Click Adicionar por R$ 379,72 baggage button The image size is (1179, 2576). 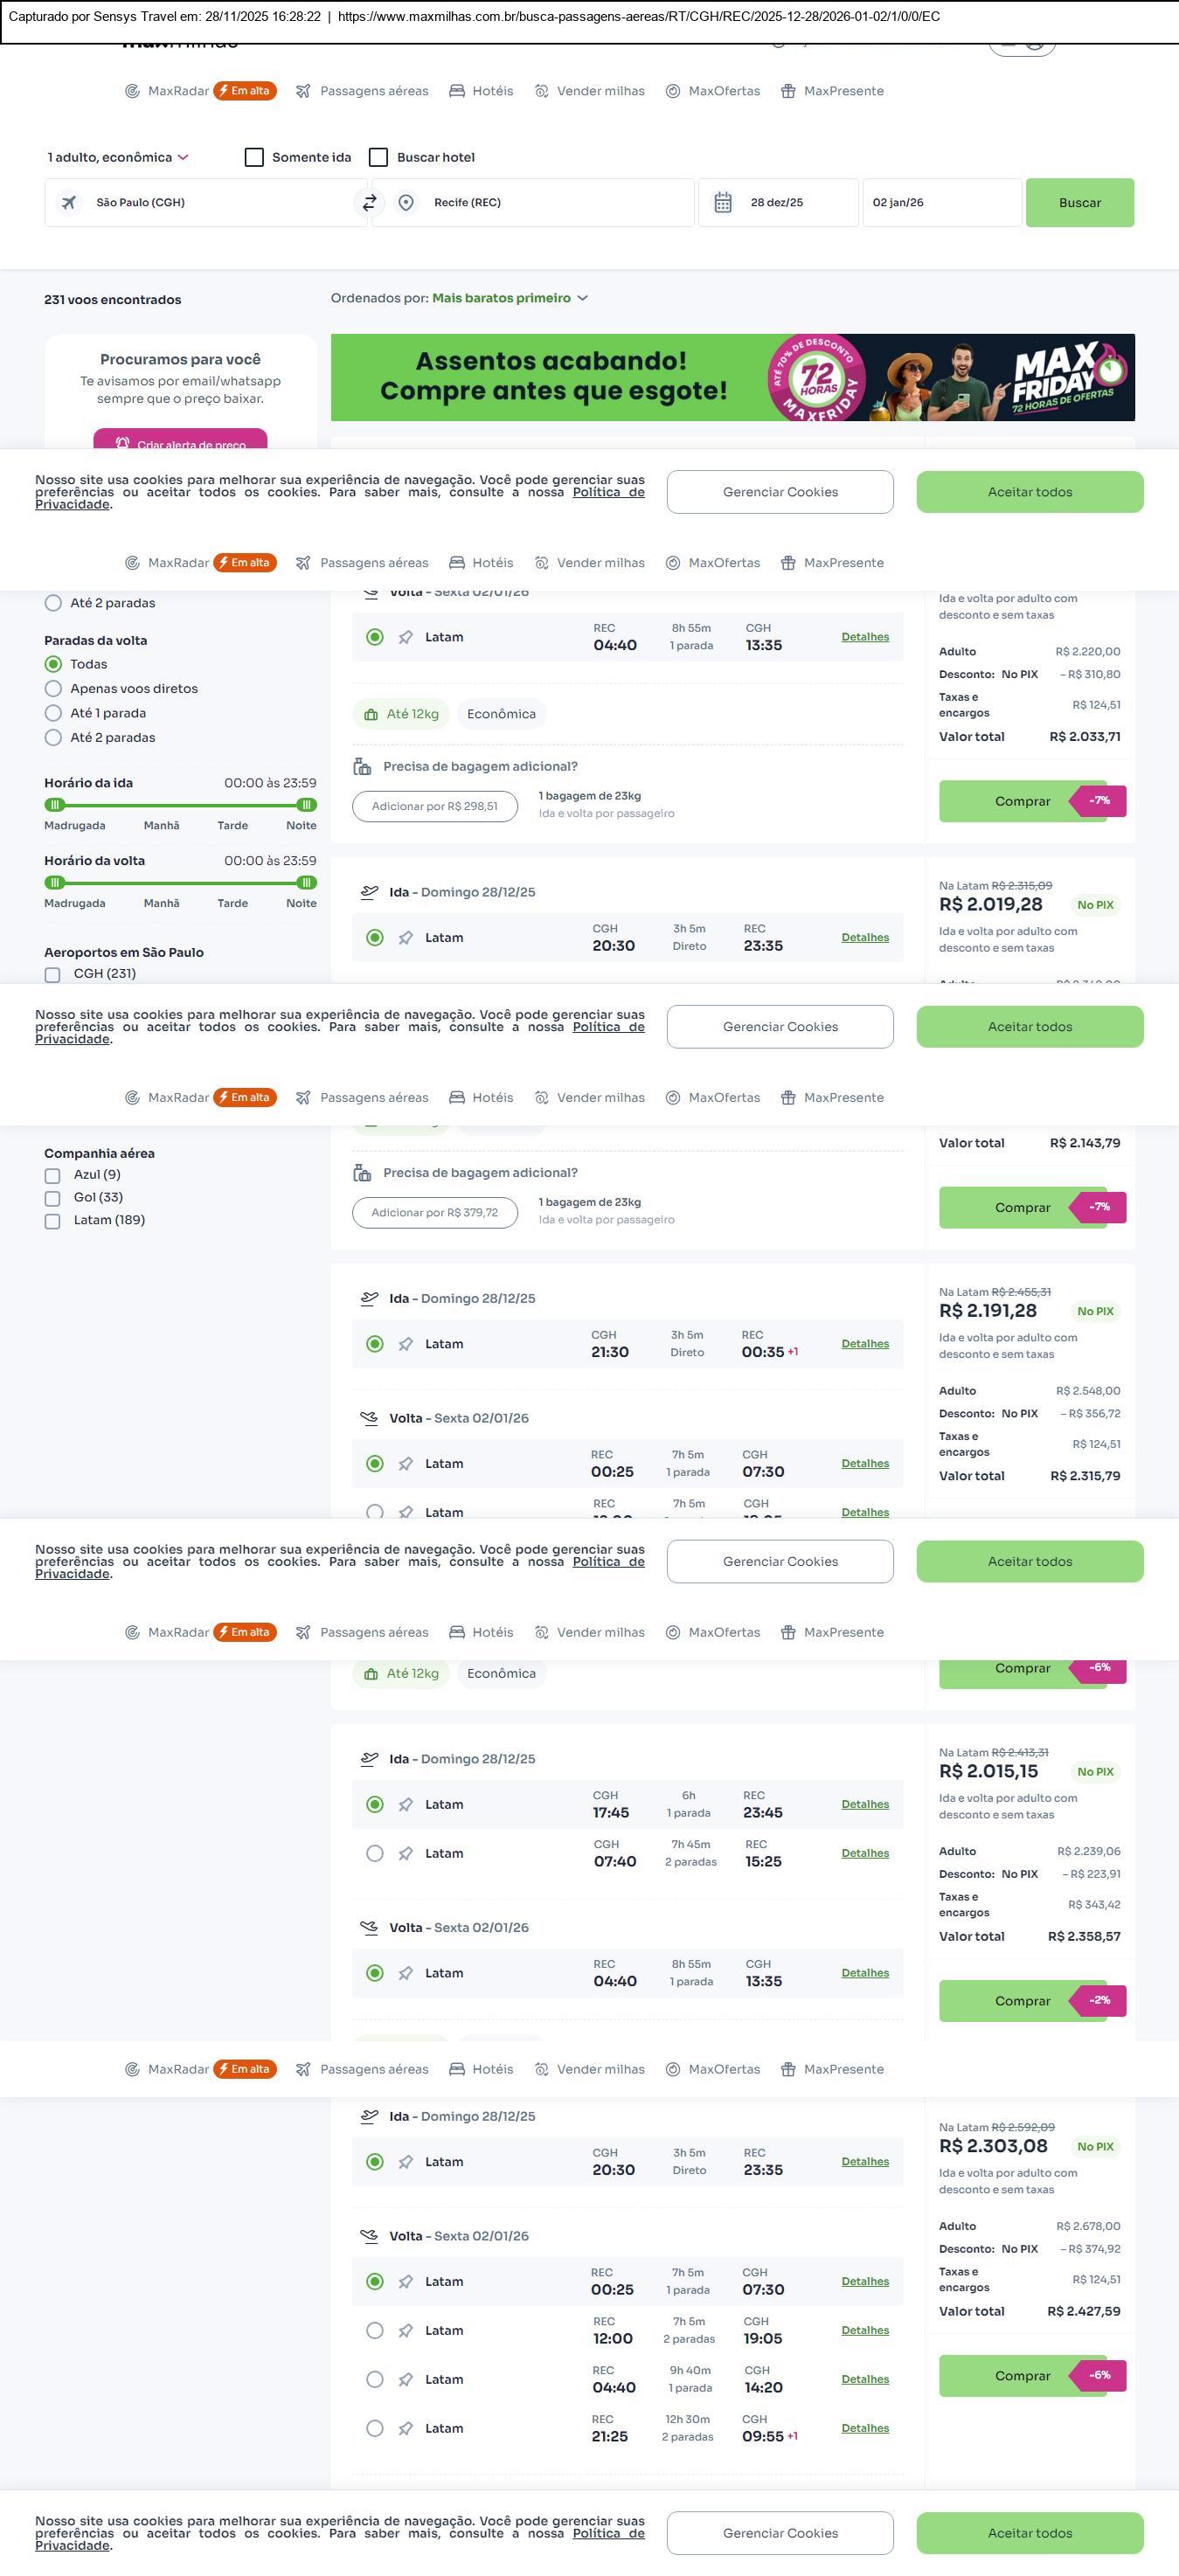[434, 1213]
